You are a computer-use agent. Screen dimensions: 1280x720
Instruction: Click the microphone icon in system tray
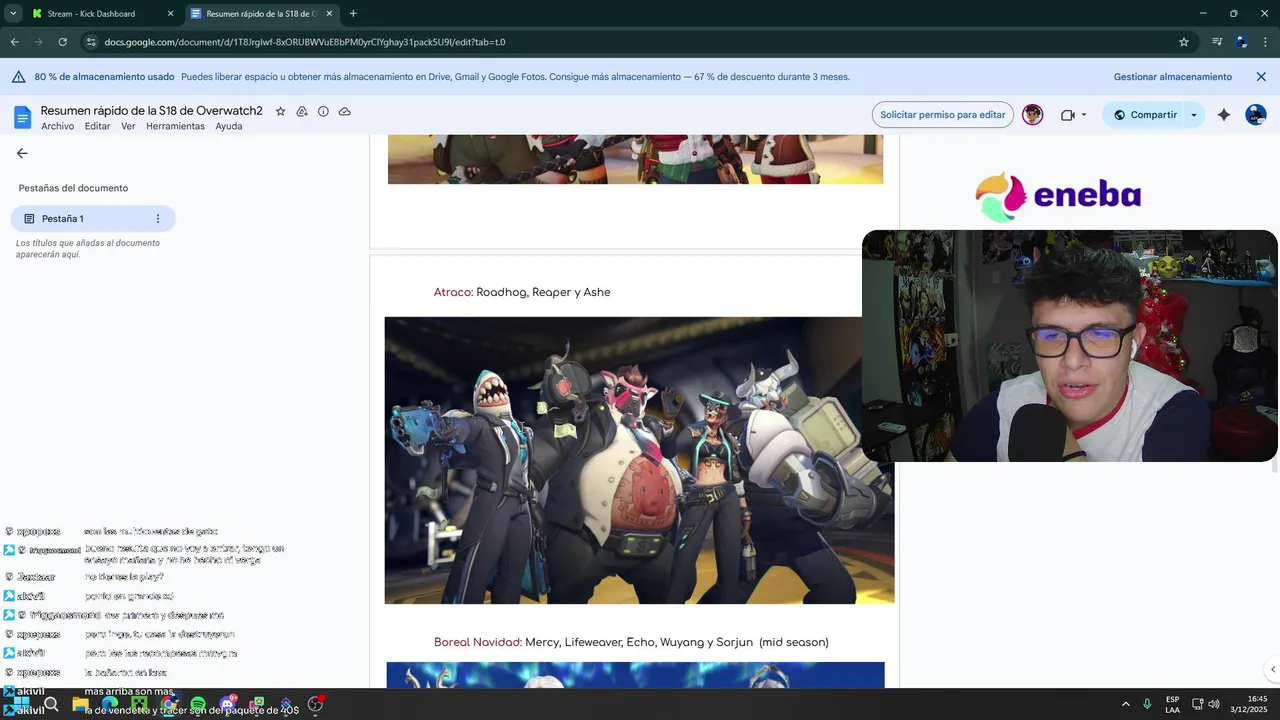1147,704
